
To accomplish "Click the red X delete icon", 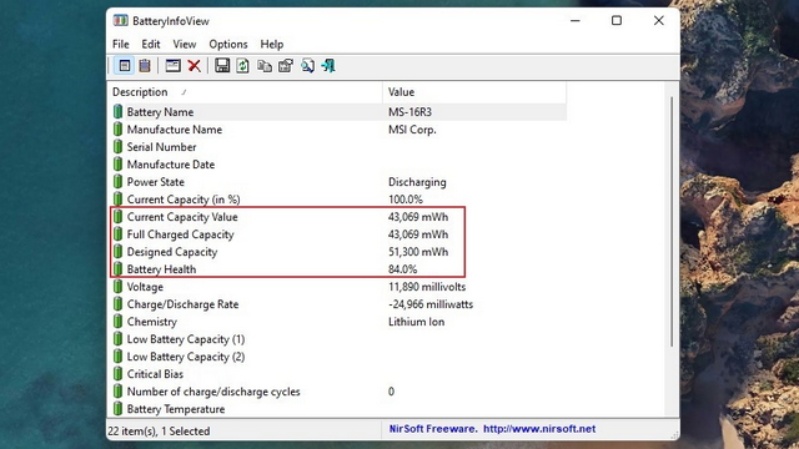I will click(x=194, y=66).
